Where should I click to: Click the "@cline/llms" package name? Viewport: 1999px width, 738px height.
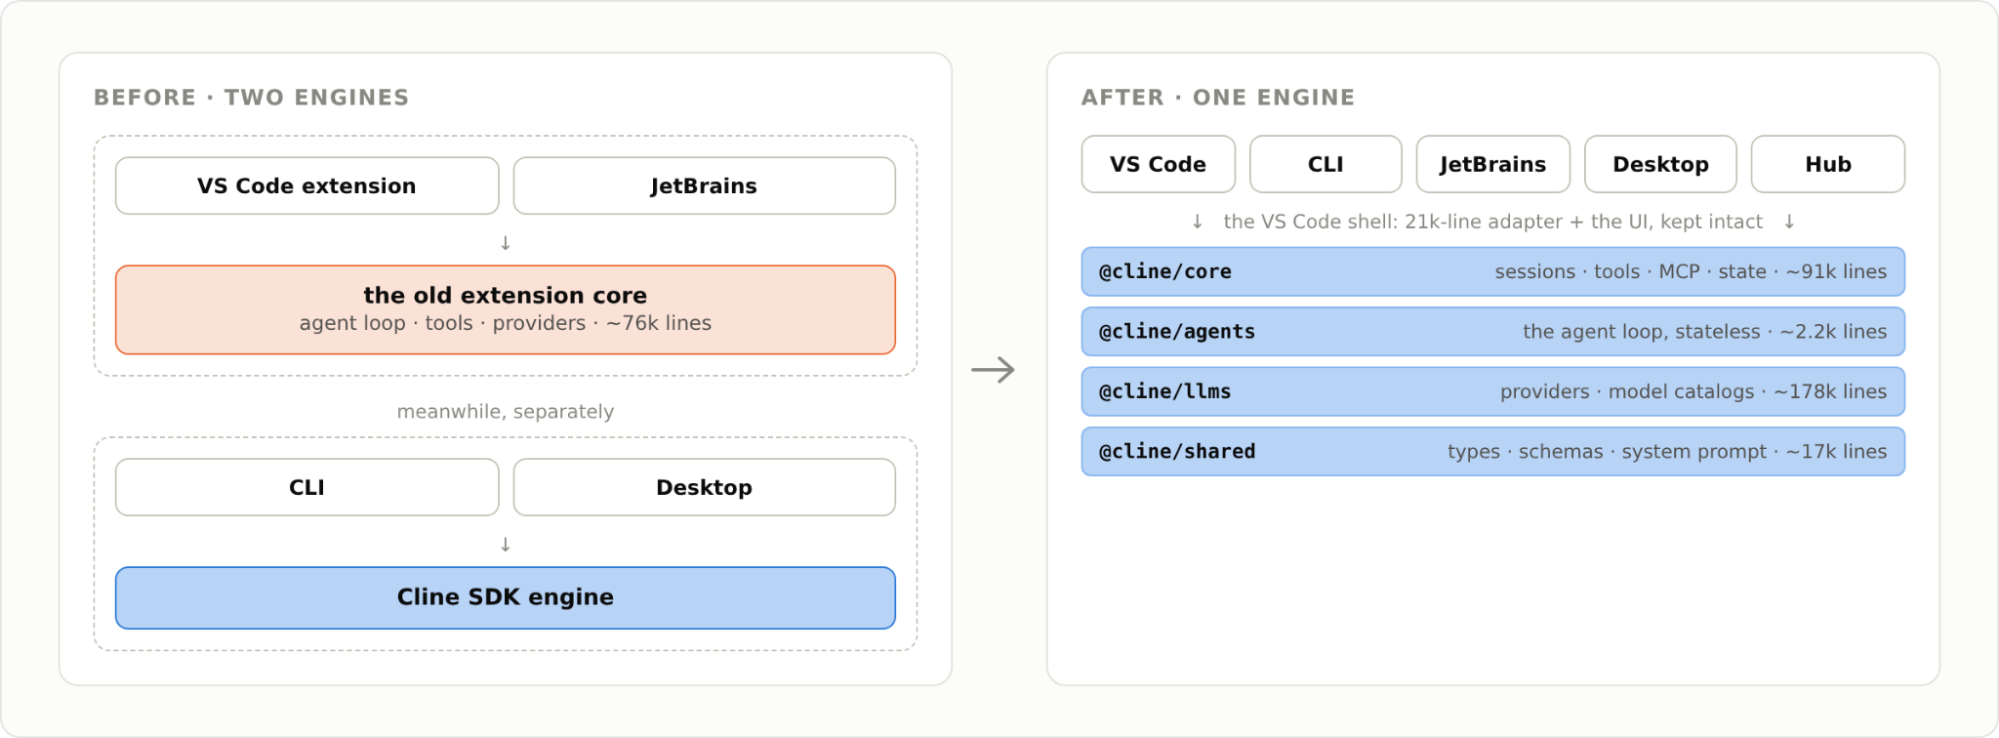[x=1165, y=392]
